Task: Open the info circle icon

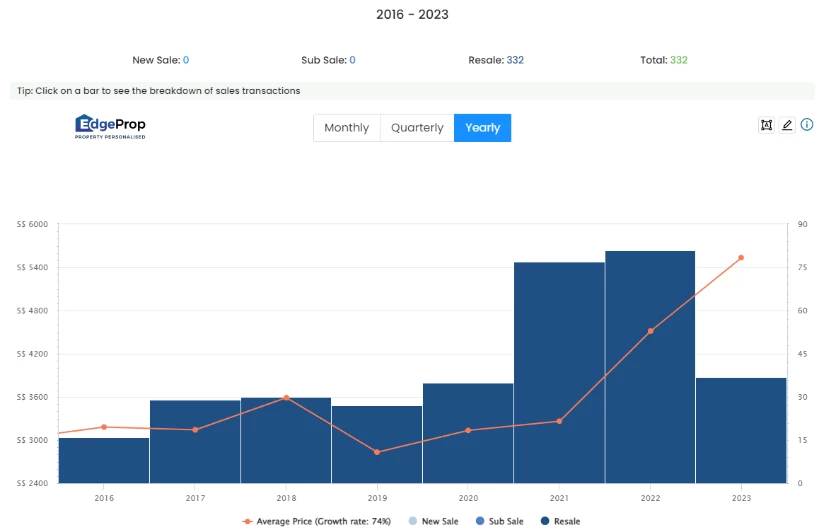Action: 807,125
